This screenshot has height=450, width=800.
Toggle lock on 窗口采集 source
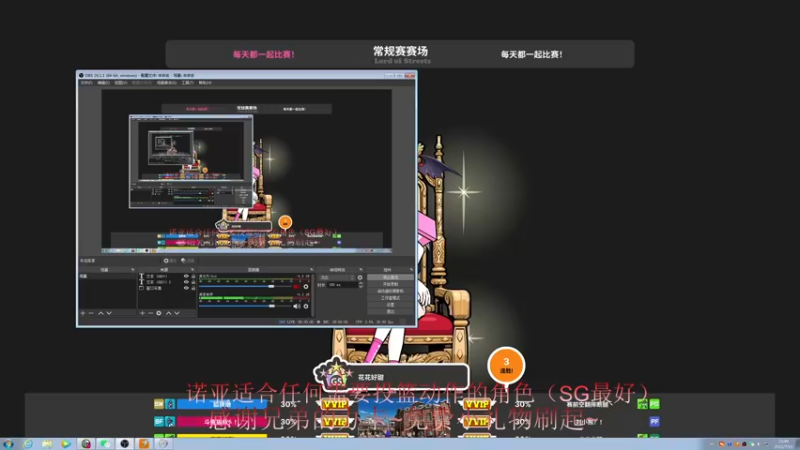click(193, 288)
